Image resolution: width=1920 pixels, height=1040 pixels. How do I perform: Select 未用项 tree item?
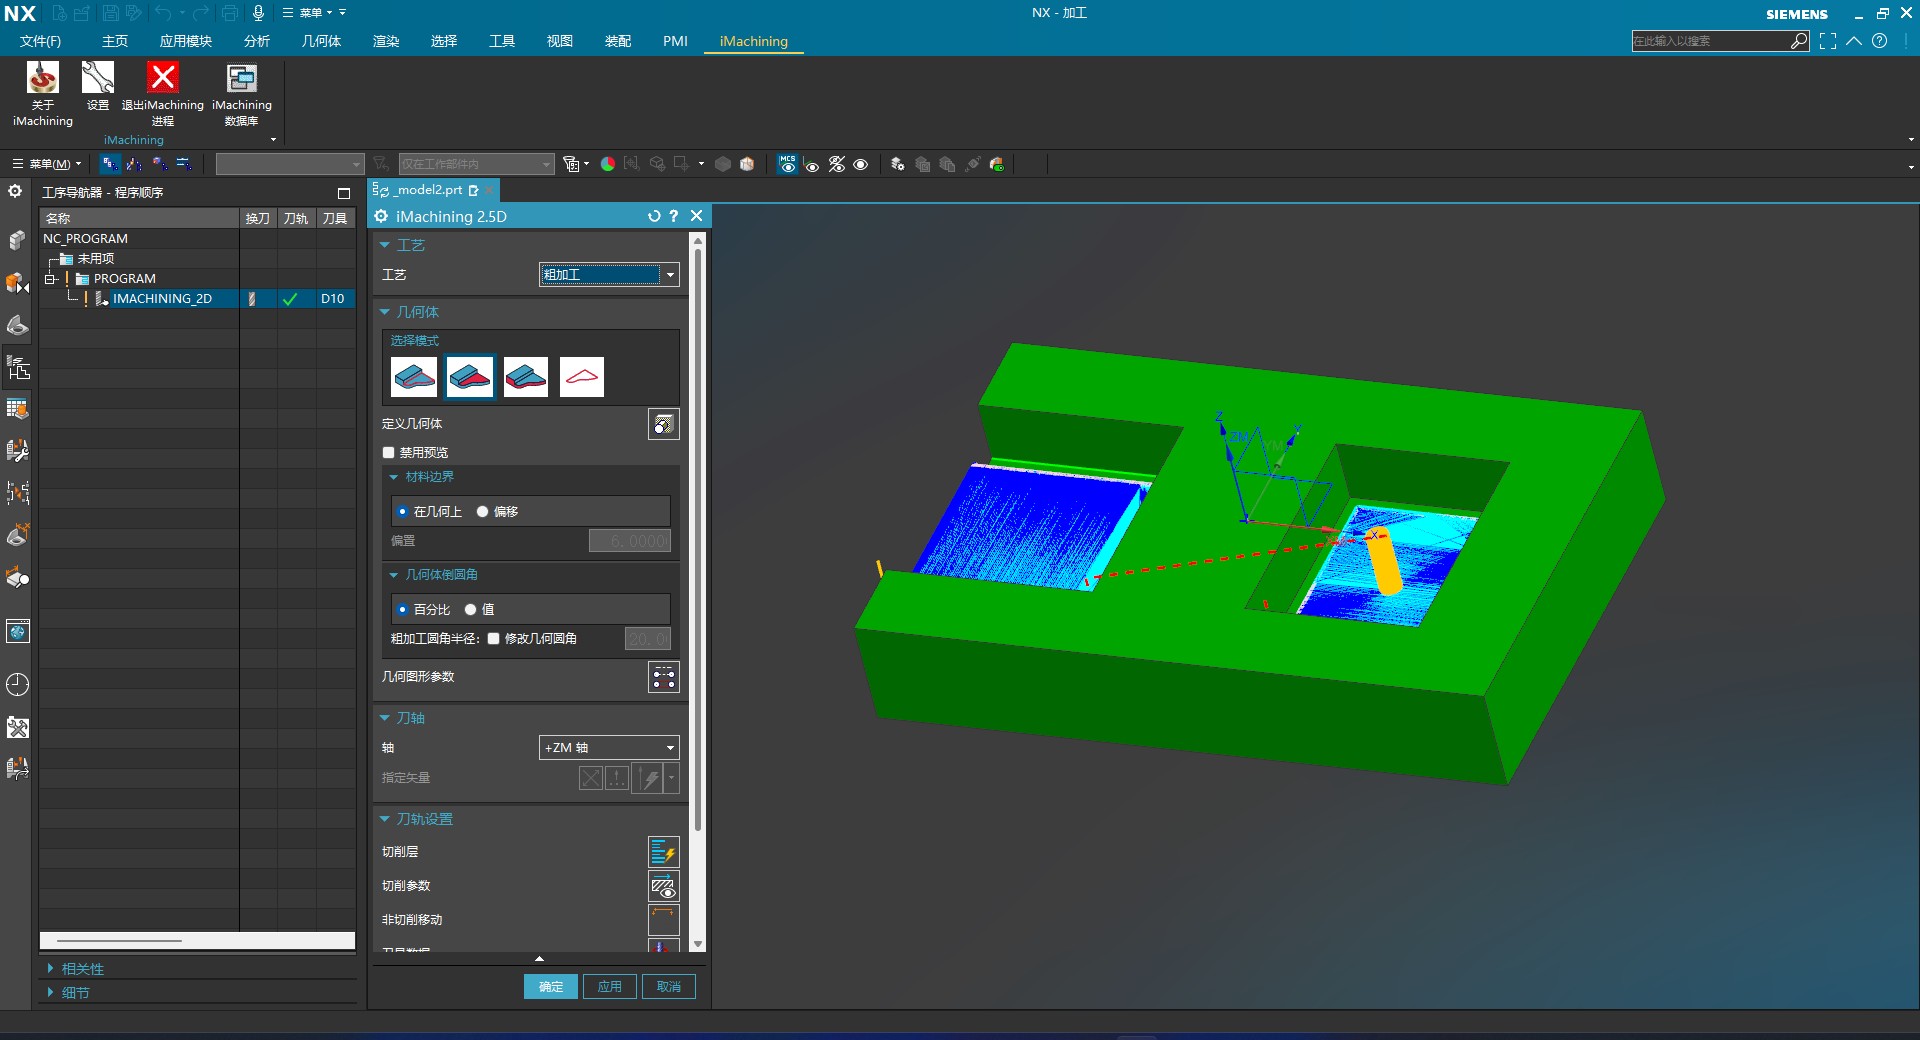pos(96,259)
